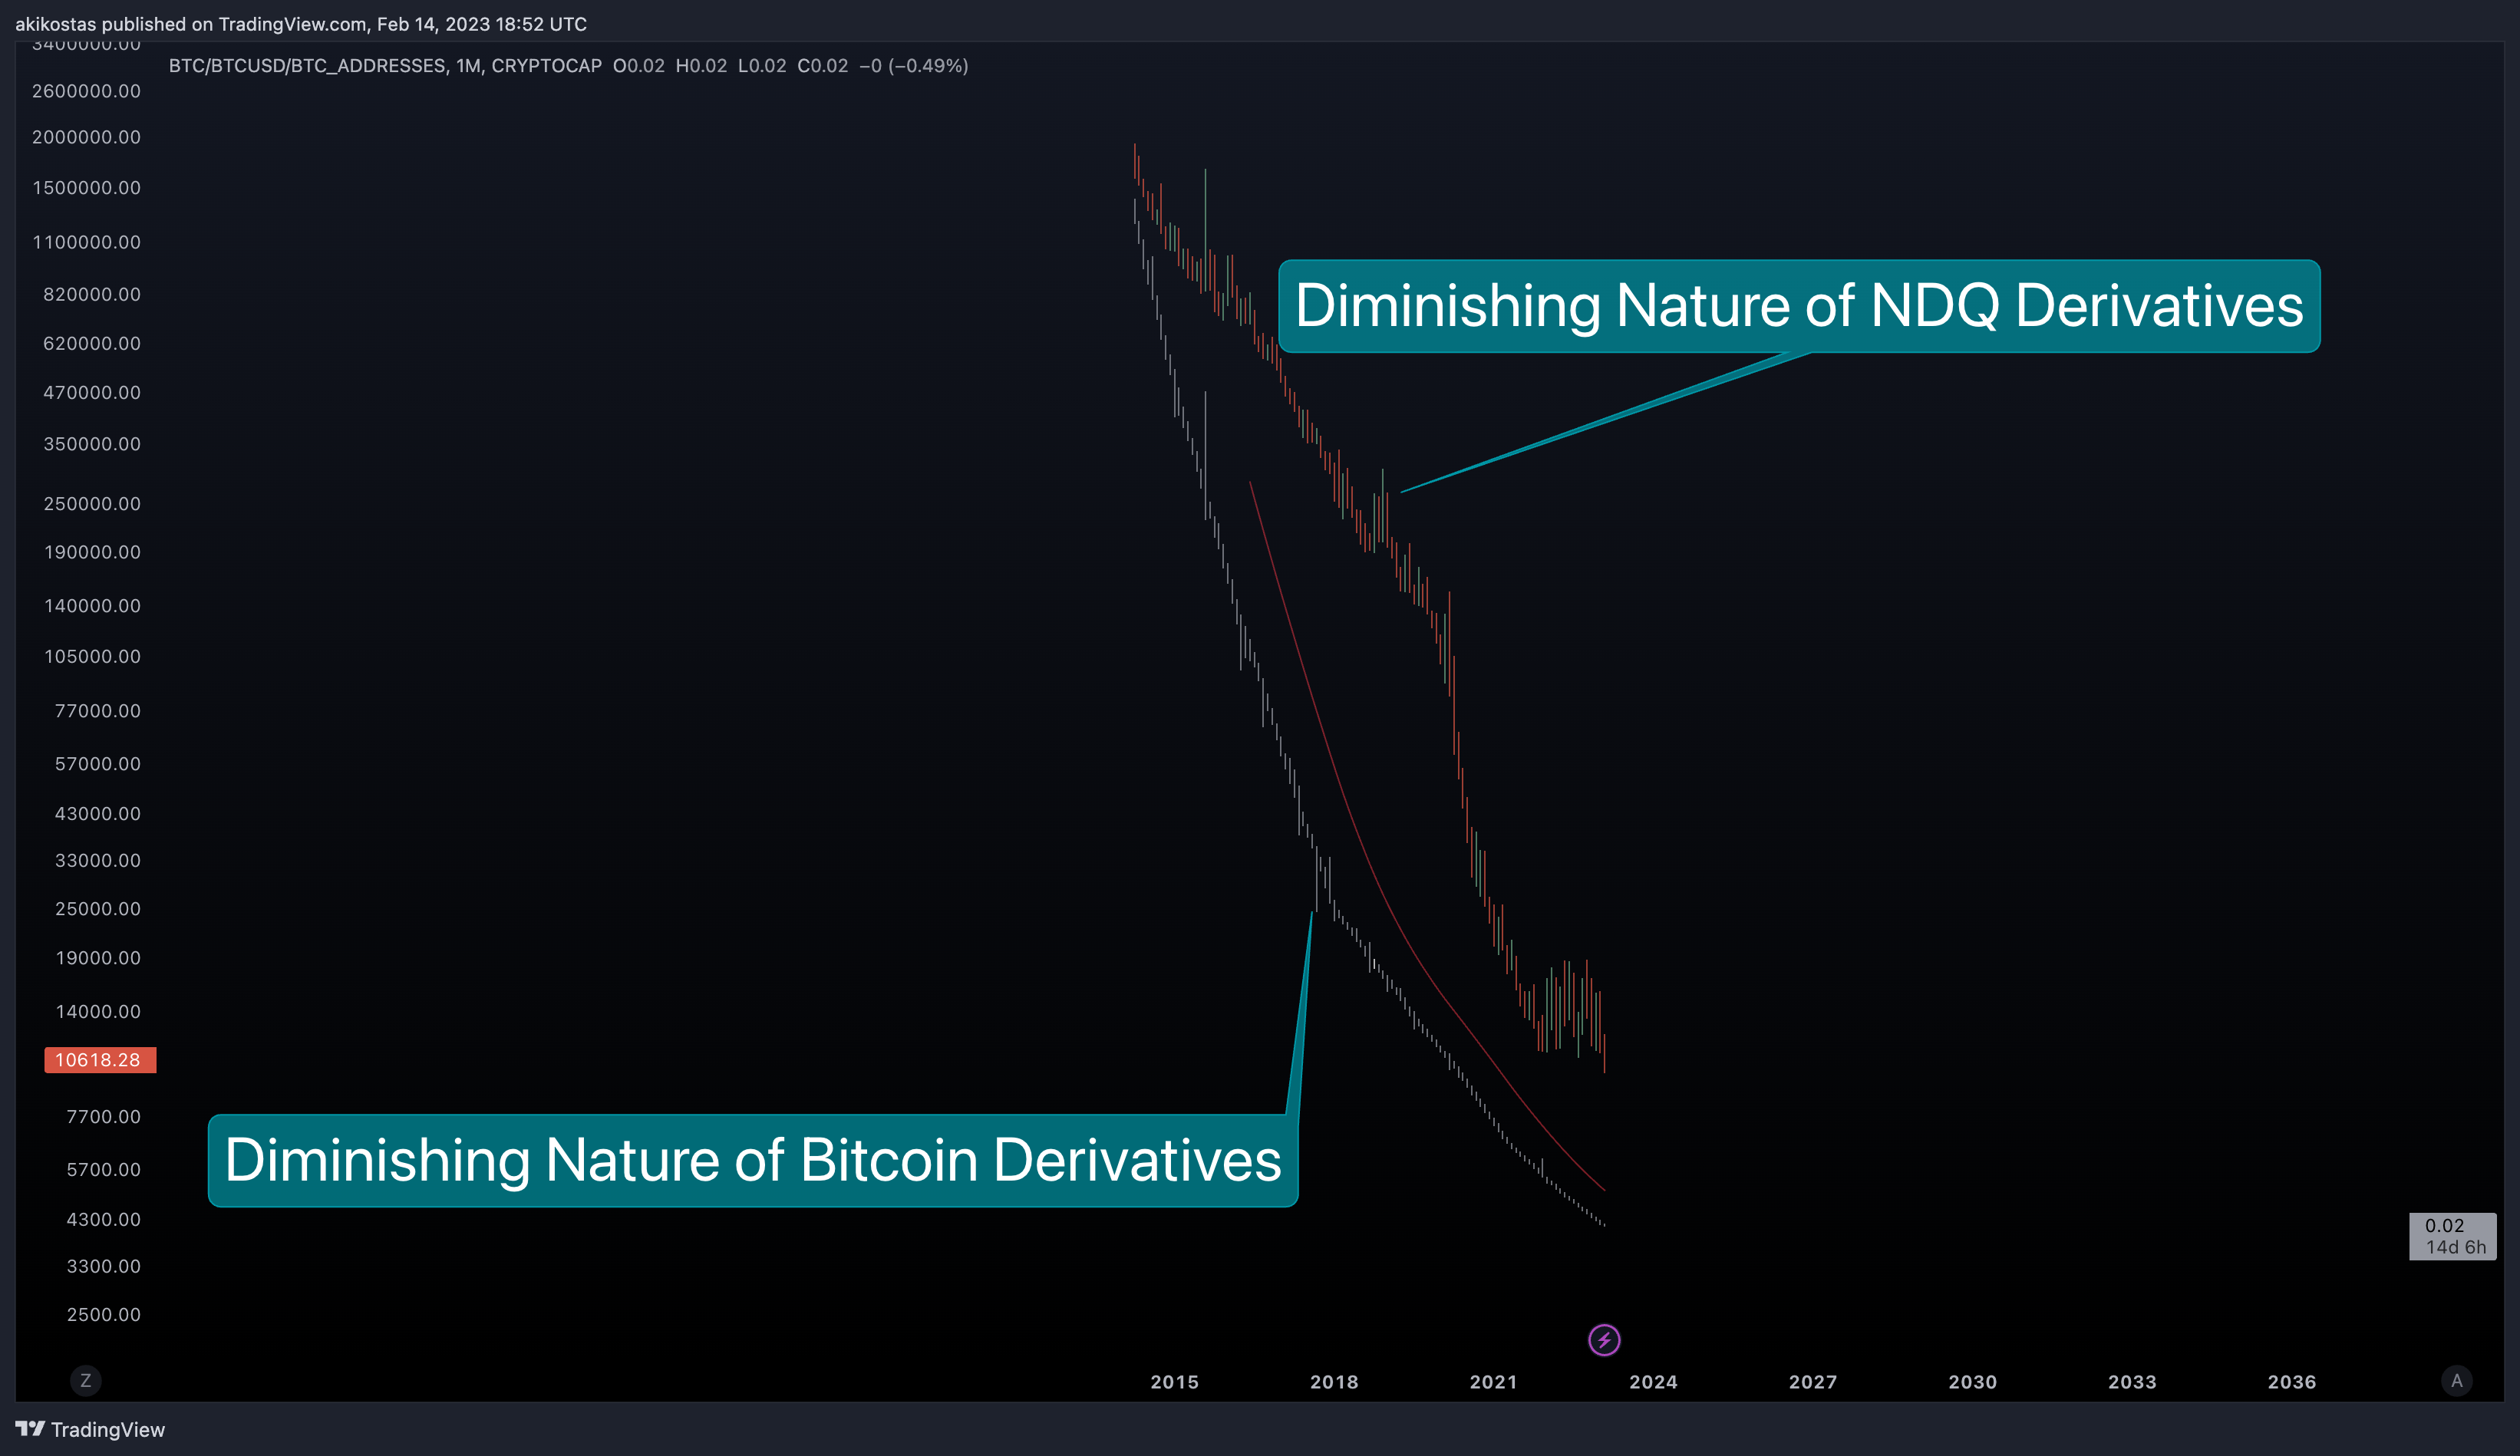The image size is (2520, 1456).
Task: Click the 2036 time axis label
Action: coord(2292,1382)
